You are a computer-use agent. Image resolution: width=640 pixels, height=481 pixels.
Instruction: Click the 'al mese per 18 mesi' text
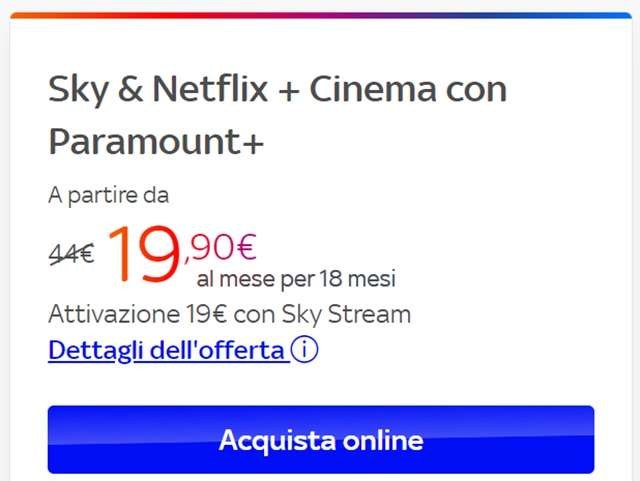pos(296,279)
